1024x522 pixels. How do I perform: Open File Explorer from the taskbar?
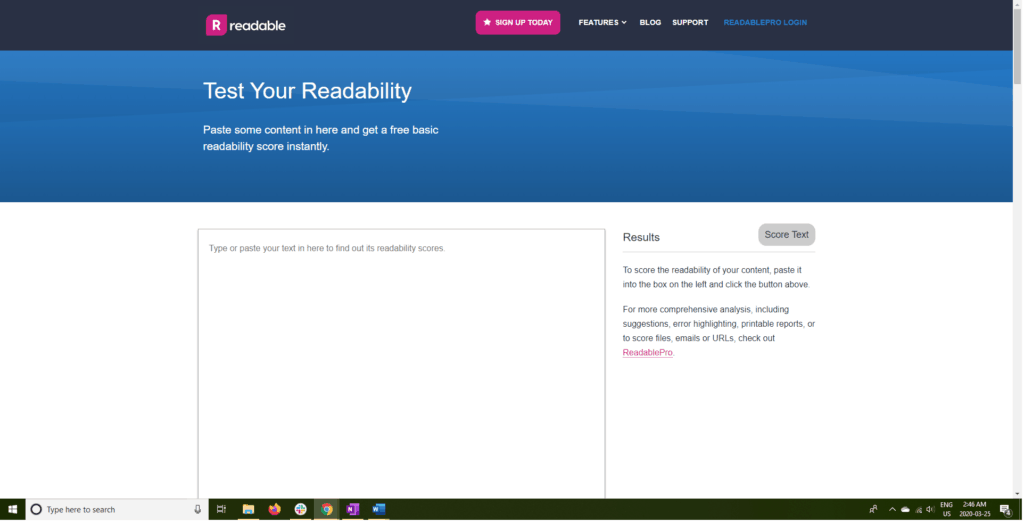tap(248, 510)
